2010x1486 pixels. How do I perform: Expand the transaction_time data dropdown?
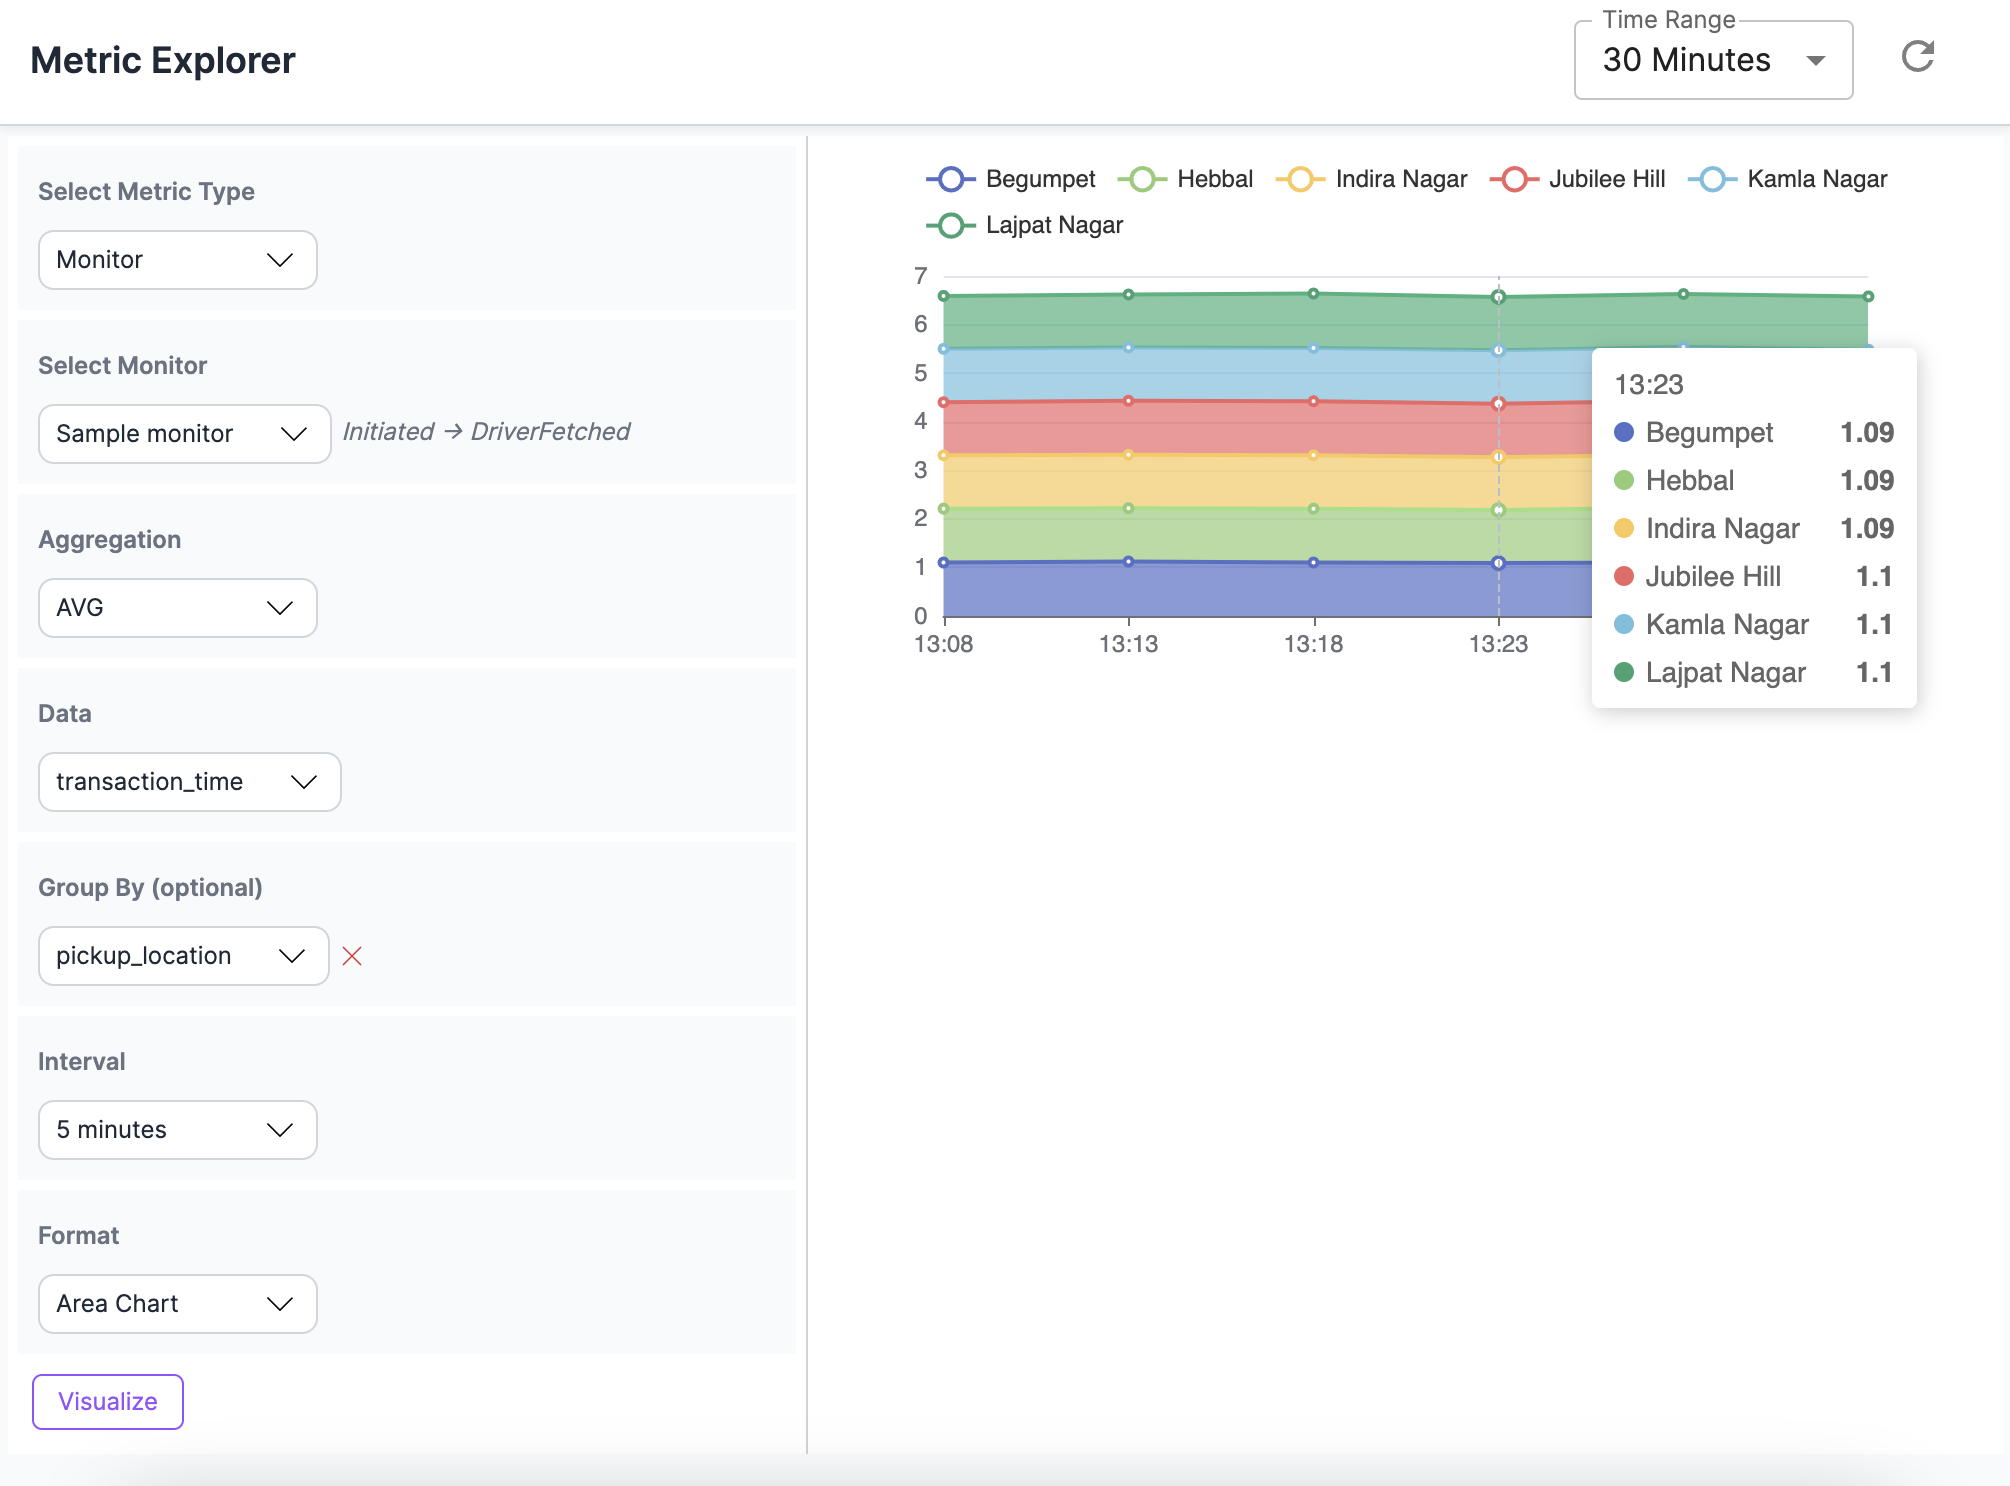point(189,782)
